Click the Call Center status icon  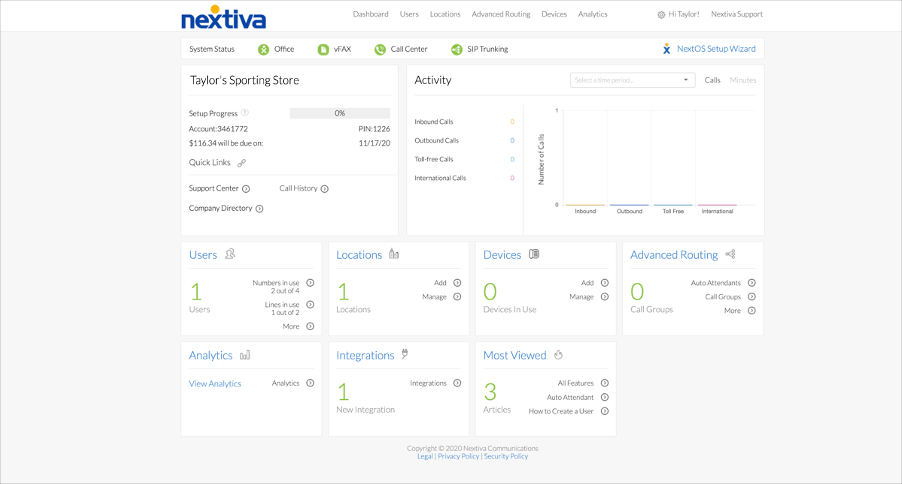pyautogui.click(x=380, y=49)
